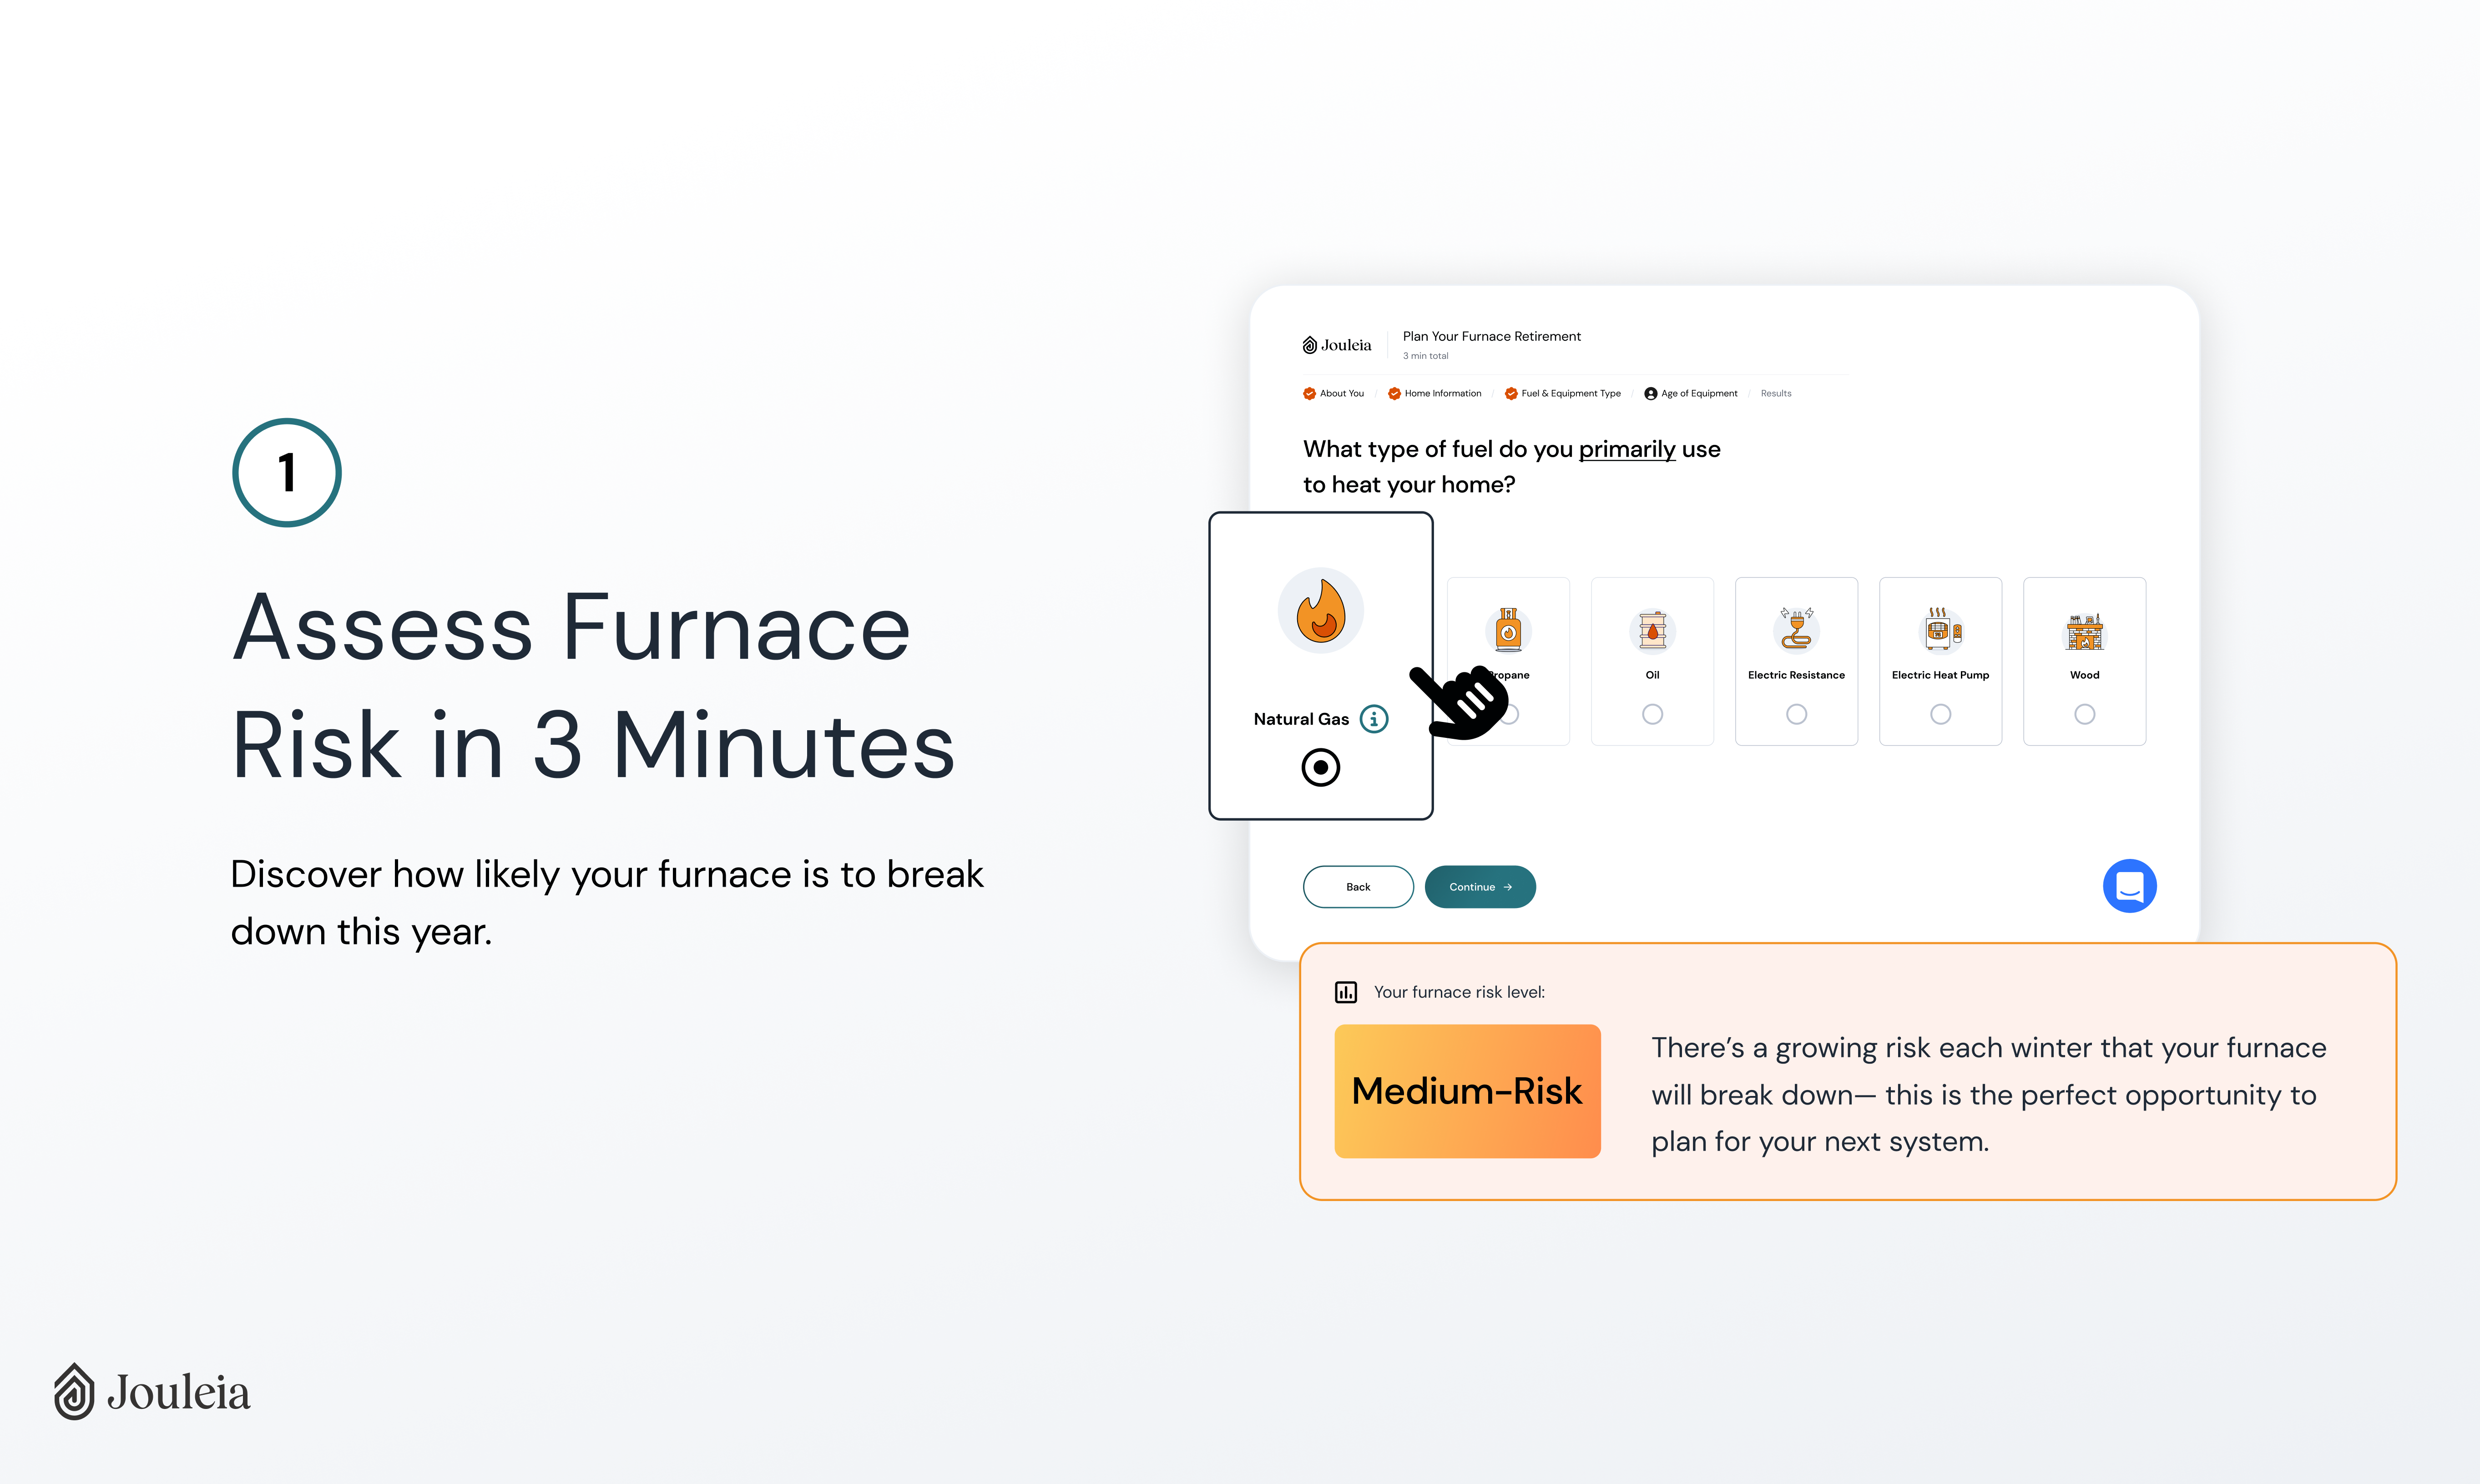Click the '3 min total' text
2480x1484 pixels.
click(x=1425, y=356)
